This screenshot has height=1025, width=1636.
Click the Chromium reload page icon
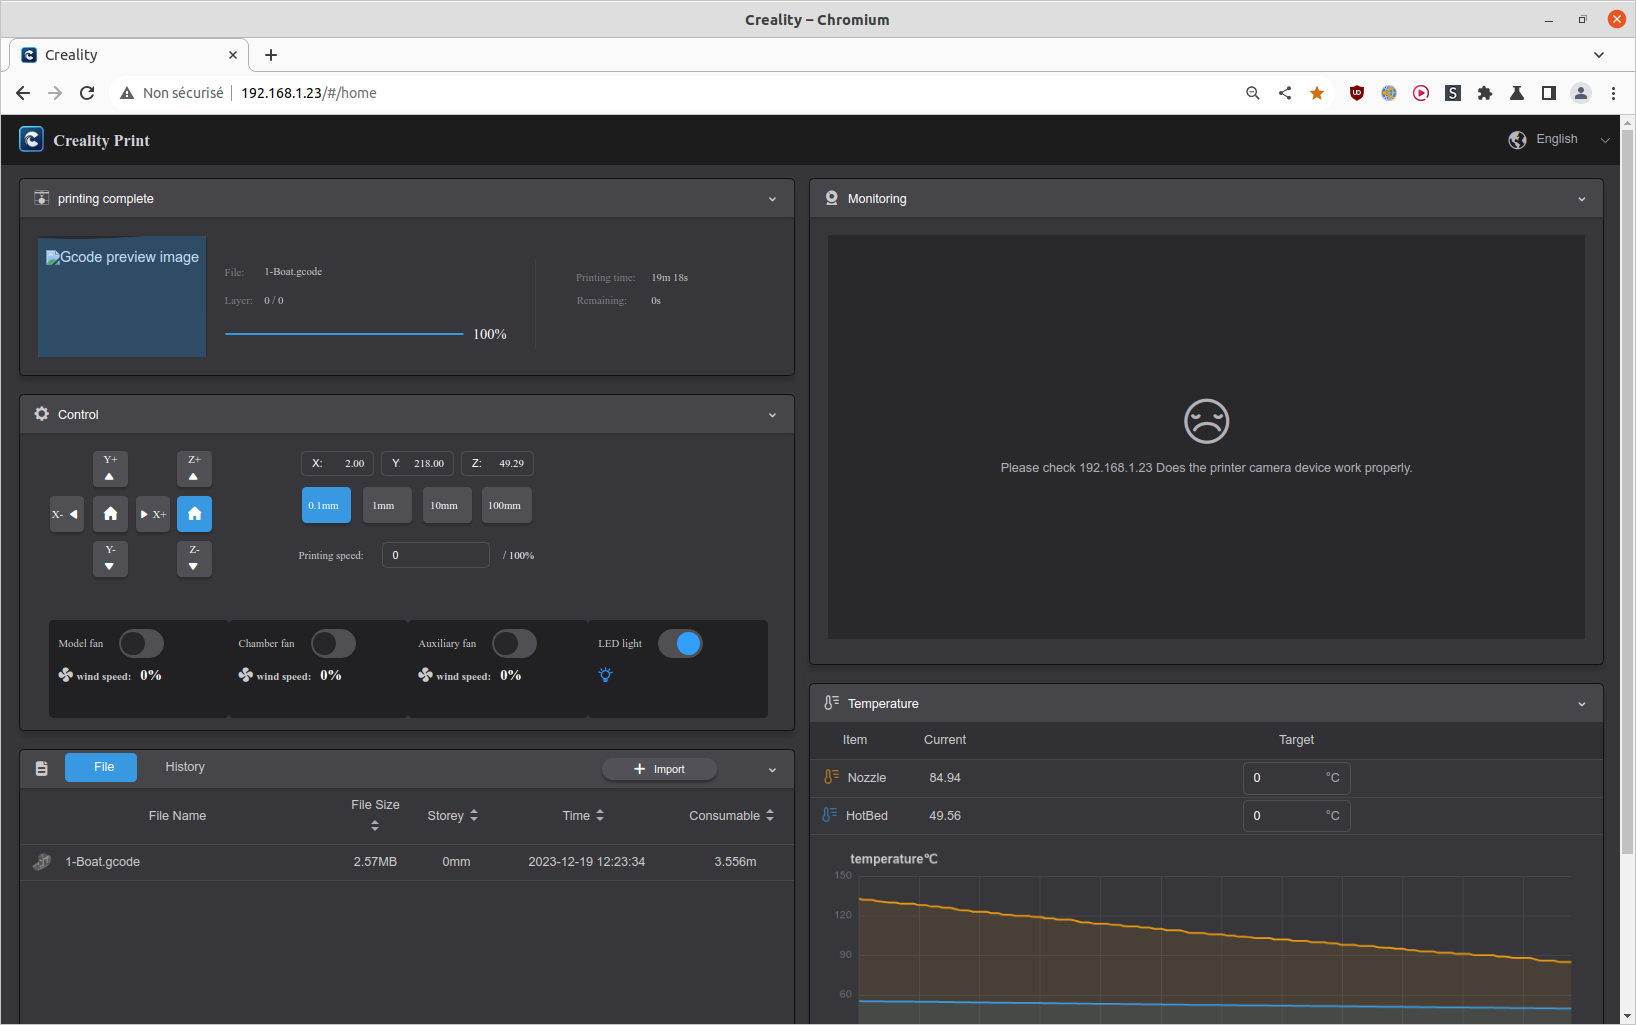coord(87,93)
